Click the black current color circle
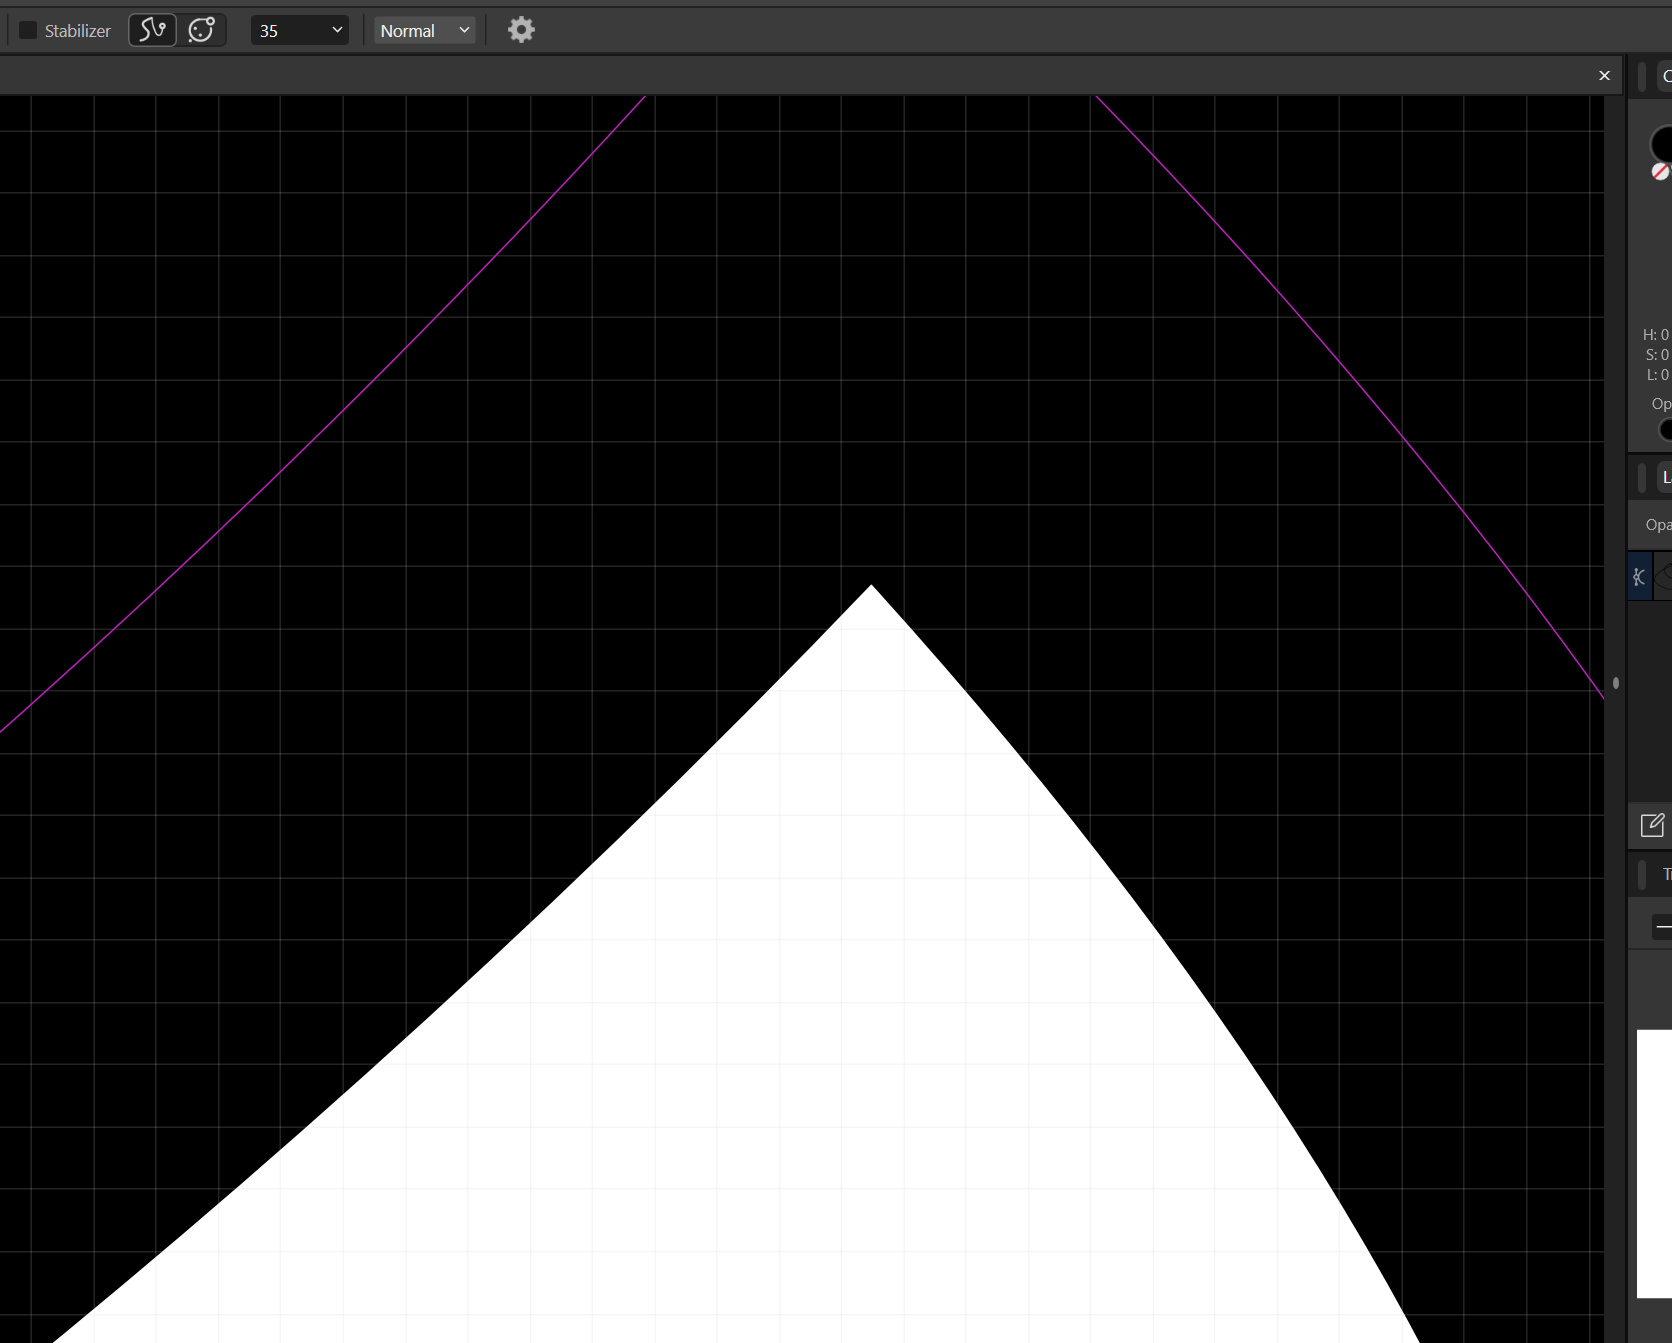Screen dimensions: 1672x1343 coord(1662,143)
